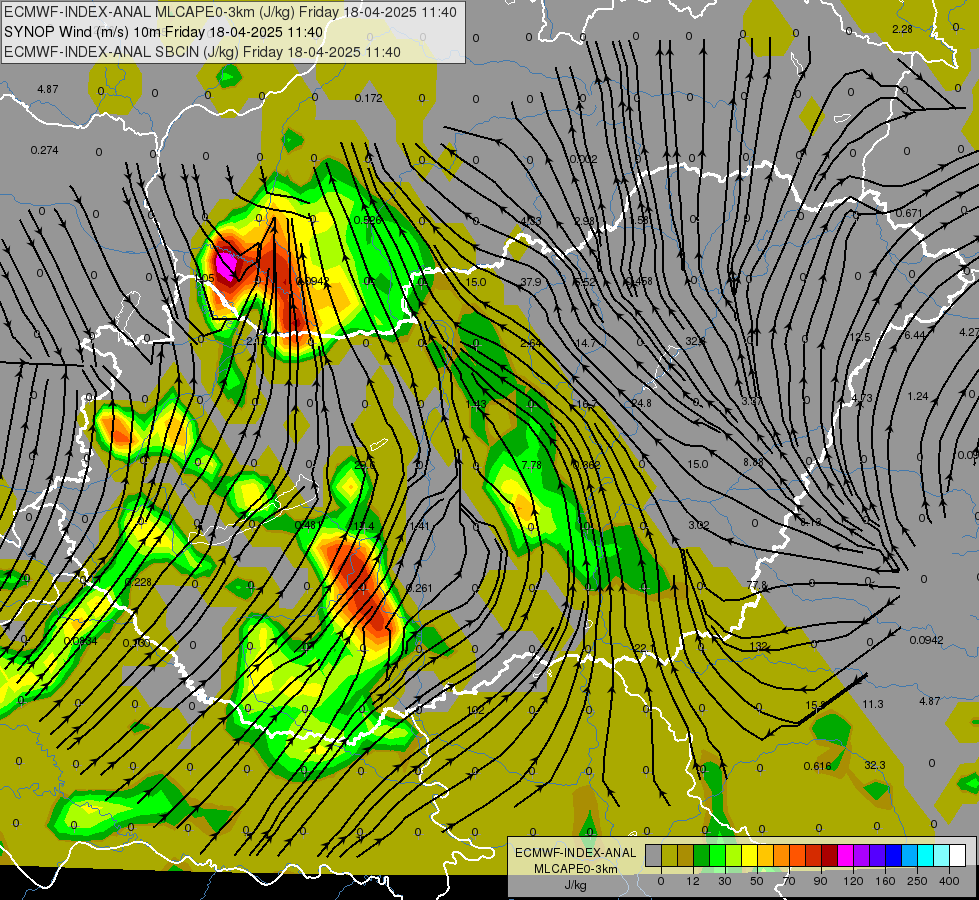Click the magenta swatch in the legend

pos(846,855)
